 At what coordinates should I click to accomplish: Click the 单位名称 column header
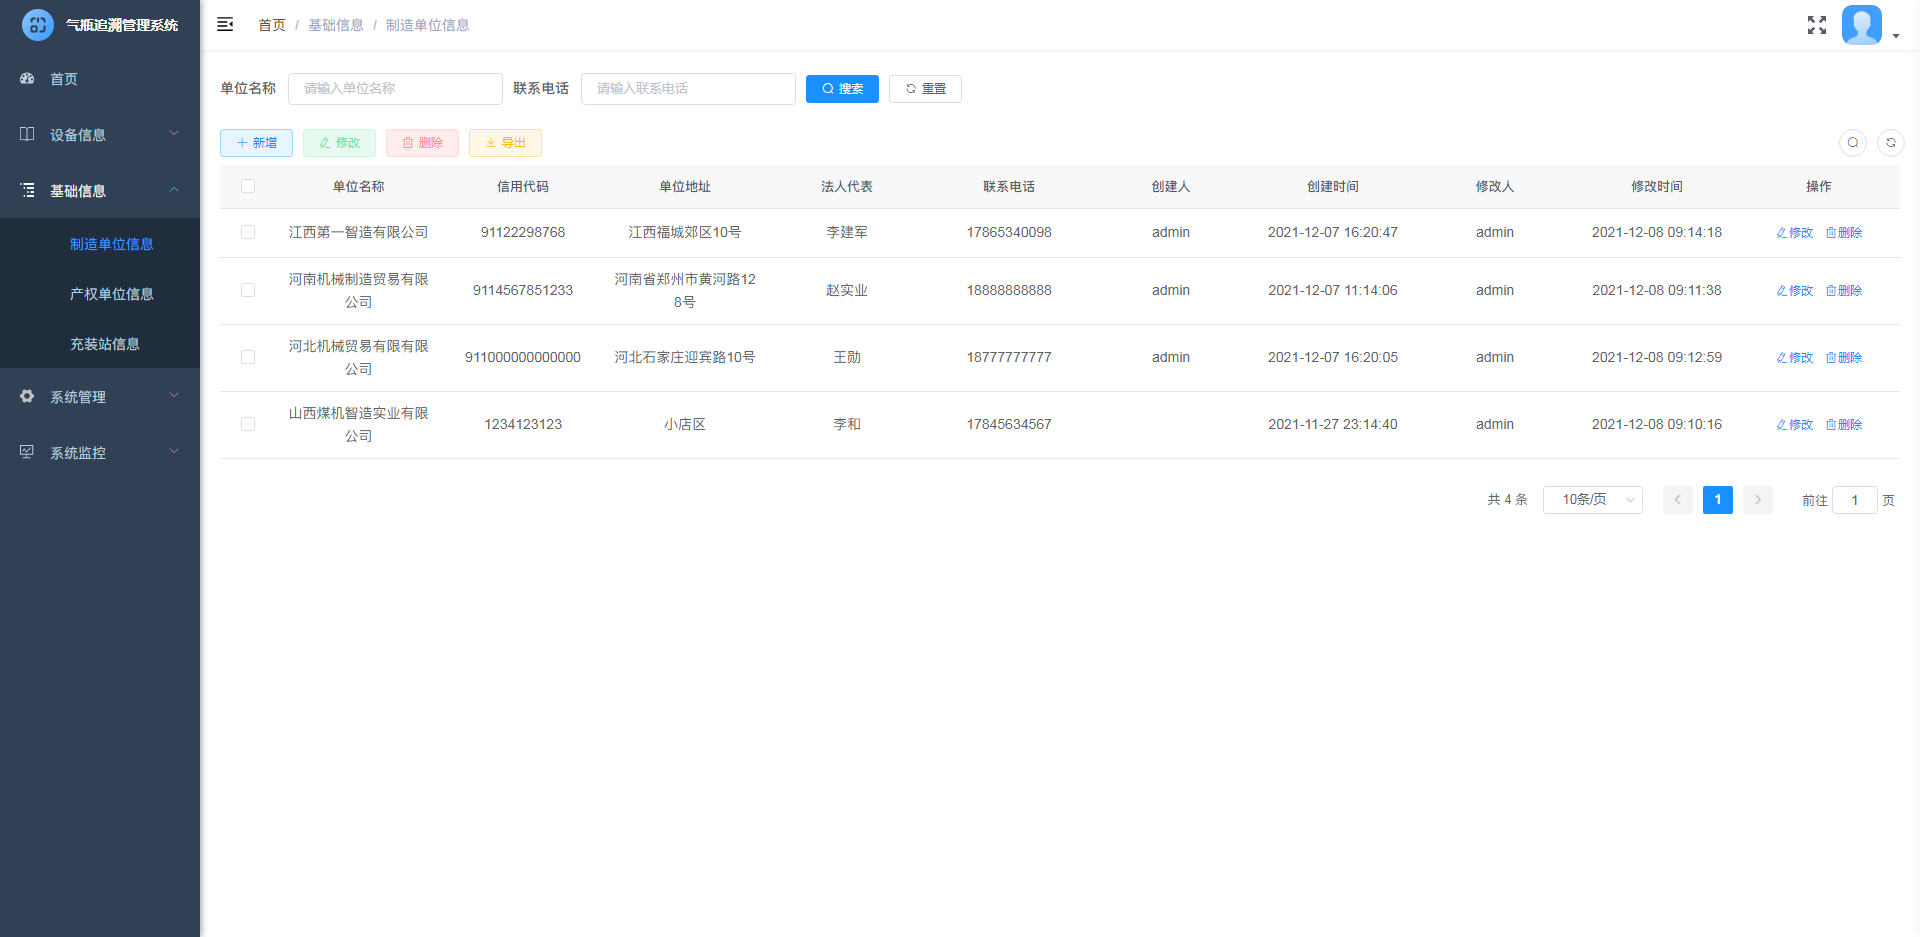[x=359, y=186]
